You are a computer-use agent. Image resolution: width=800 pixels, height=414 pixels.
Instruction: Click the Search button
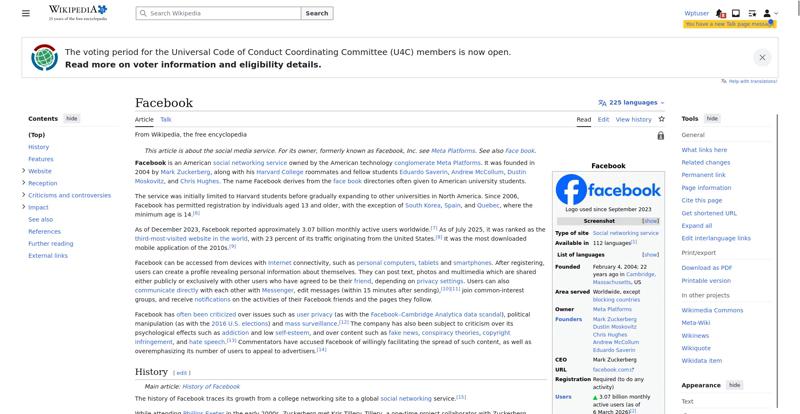[x=317, y=13]
